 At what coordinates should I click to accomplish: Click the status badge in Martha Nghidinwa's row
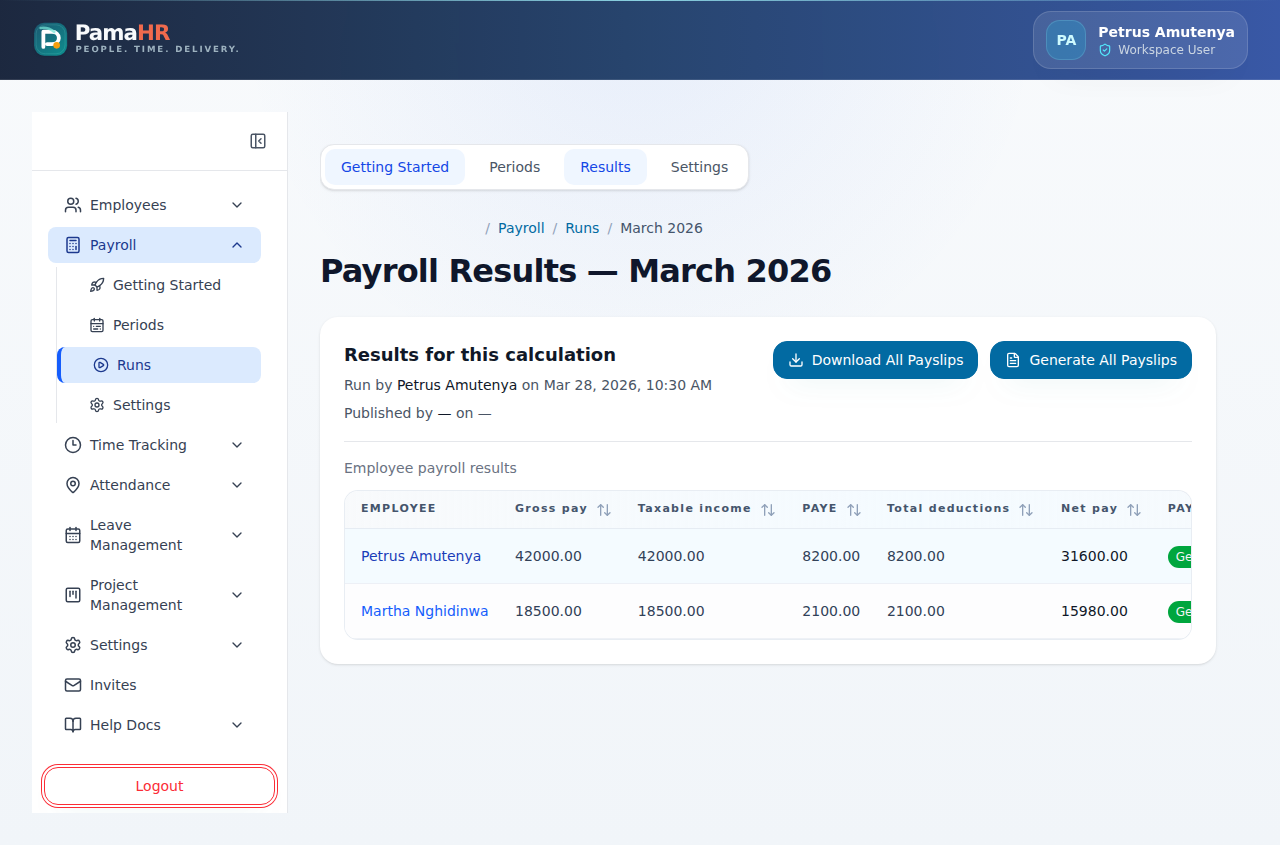(1180, 611)
